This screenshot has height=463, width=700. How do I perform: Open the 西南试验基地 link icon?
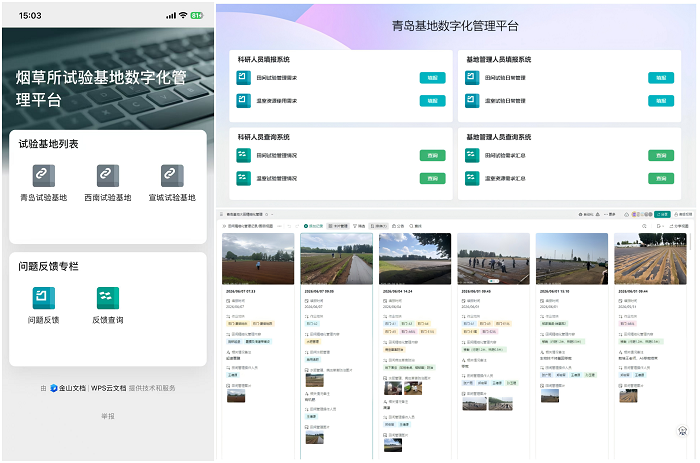(x=108, y=175)
